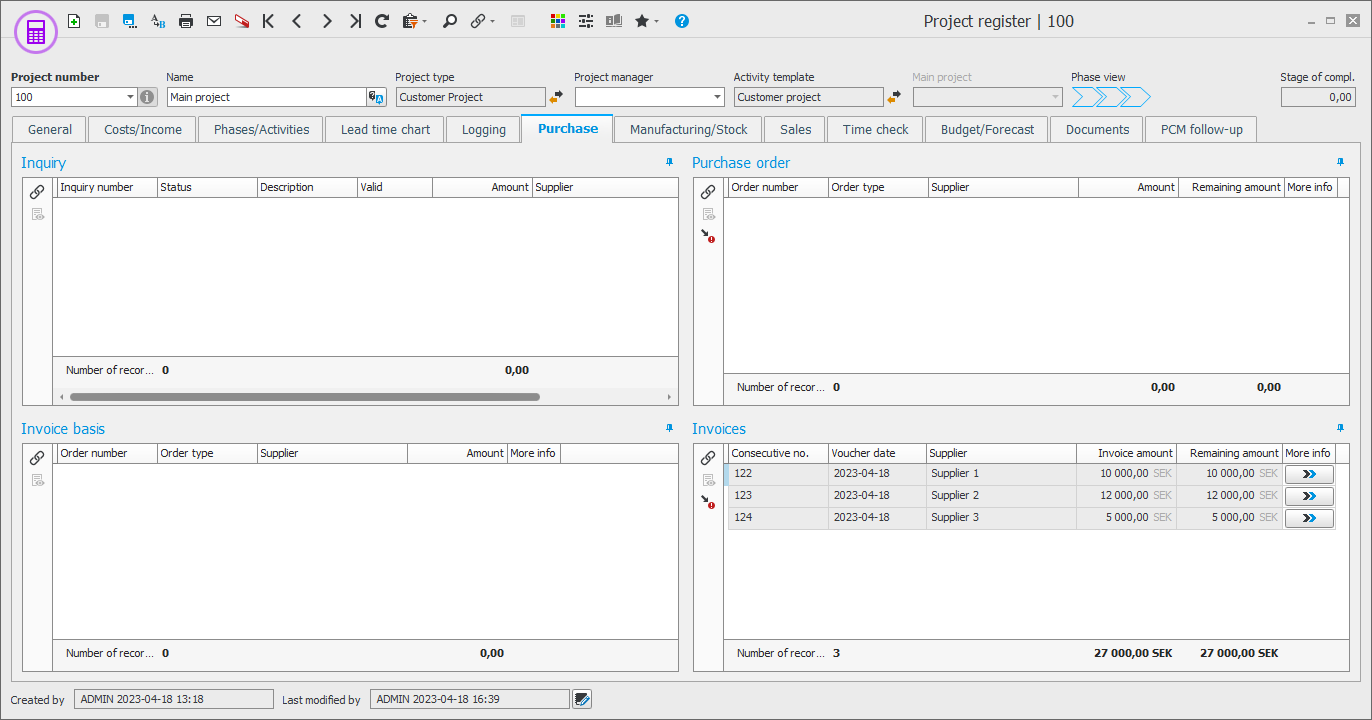1372x720 pixels.
Task: Go to the first record
Action: 269,20
